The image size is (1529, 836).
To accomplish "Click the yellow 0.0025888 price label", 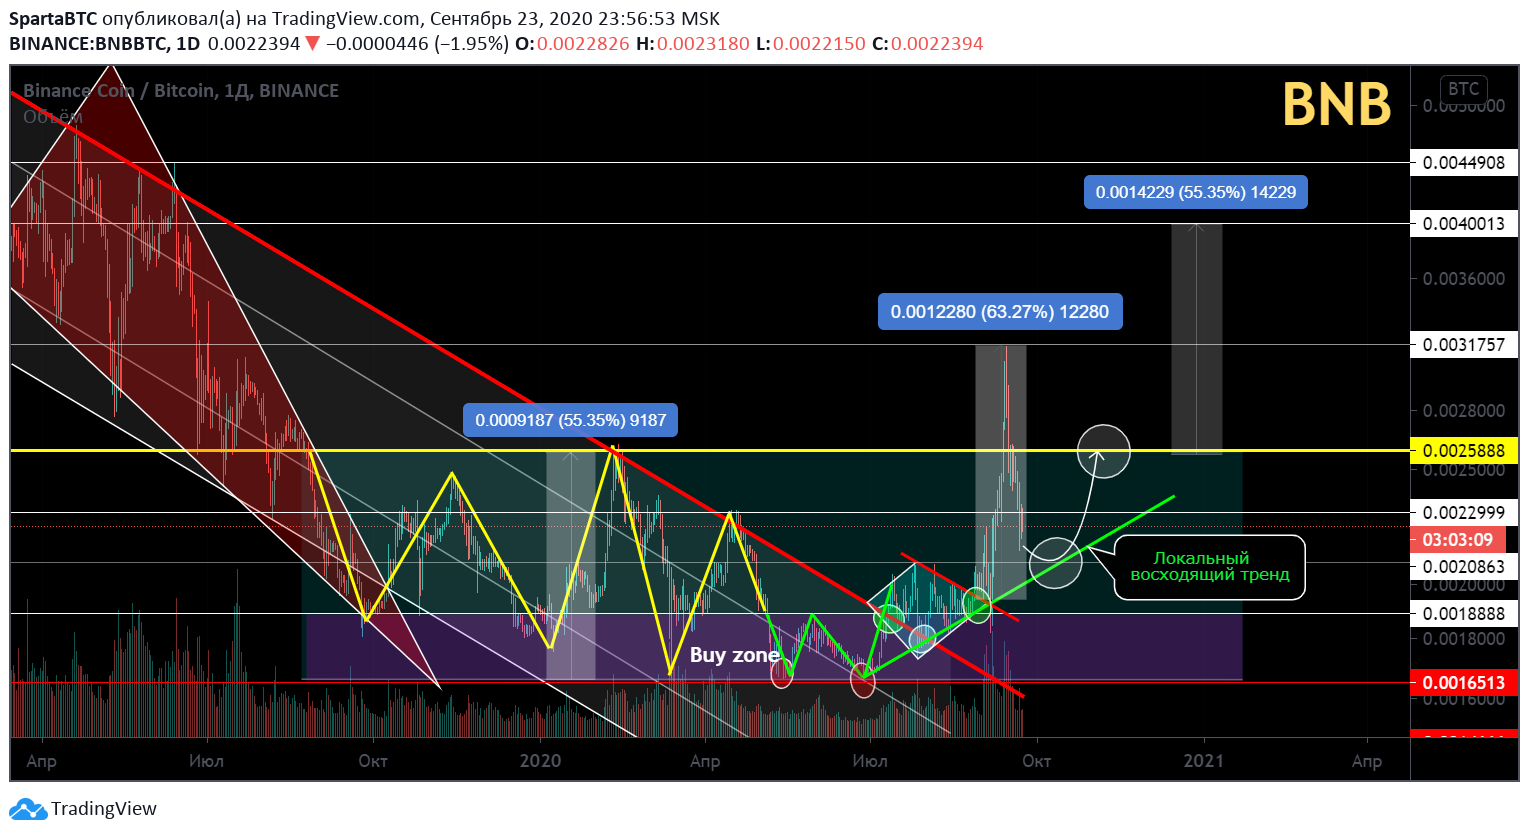I will point(1463,450).
